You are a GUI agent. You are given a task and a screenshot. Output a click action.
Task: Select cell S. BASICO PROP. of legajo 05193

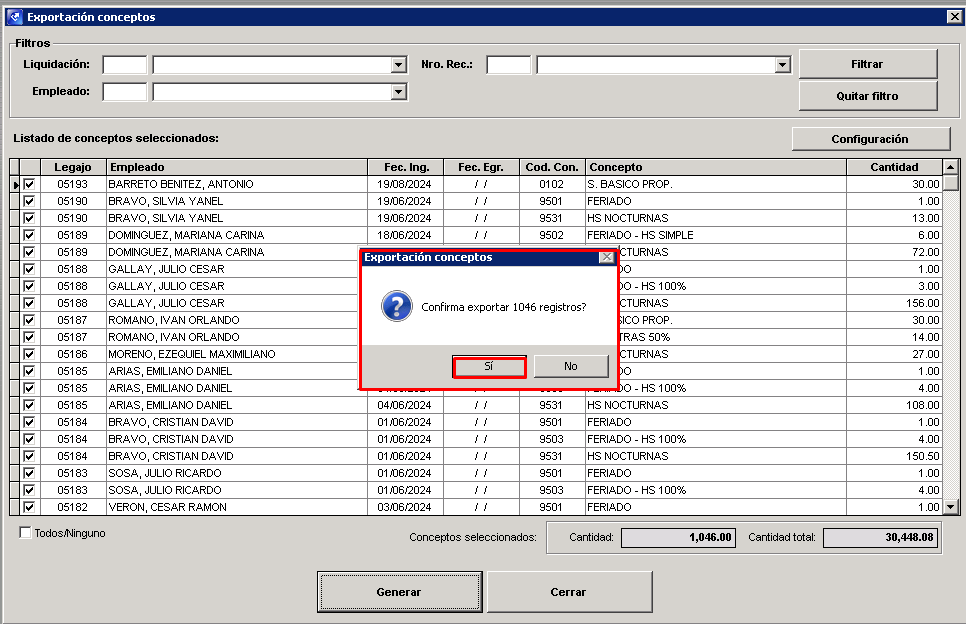coord(716,184)
